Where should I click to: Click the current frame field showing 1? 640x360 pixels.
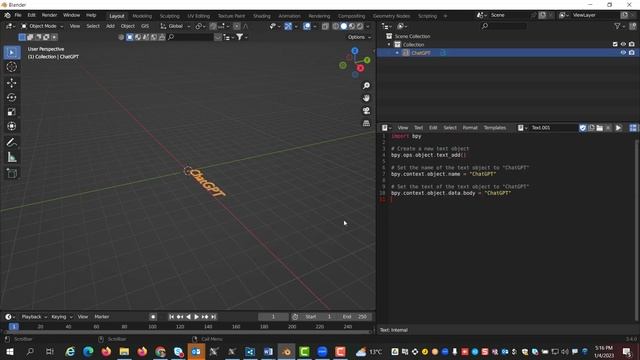[273, 317]
